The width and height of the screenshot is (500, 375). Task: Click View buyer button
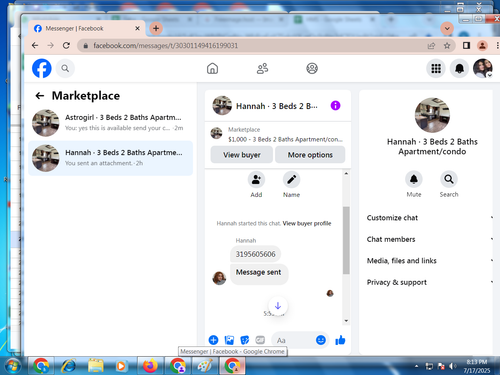(242, 155)
